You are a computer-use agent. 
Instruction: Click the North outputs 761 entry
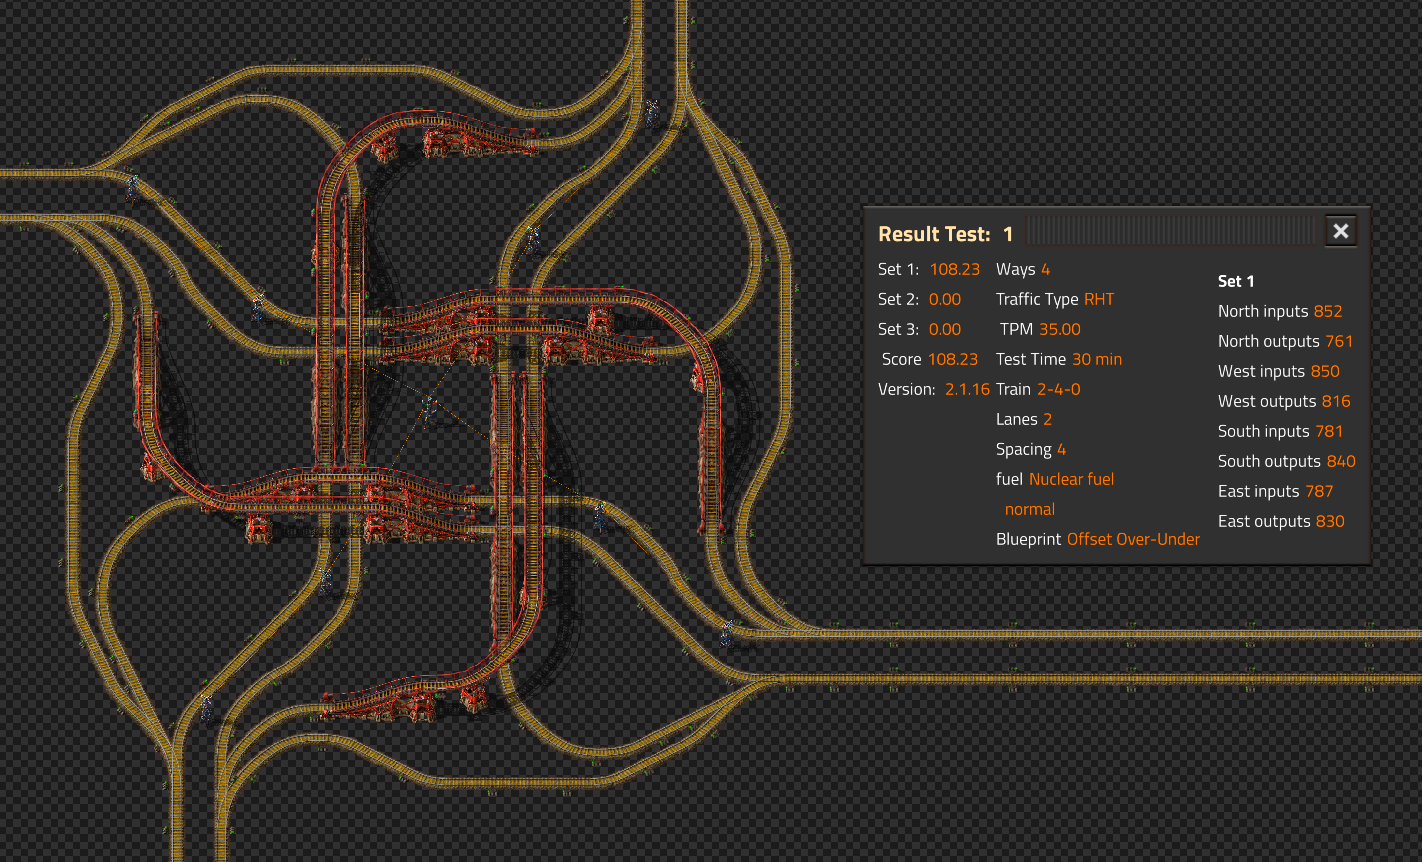1286,341
